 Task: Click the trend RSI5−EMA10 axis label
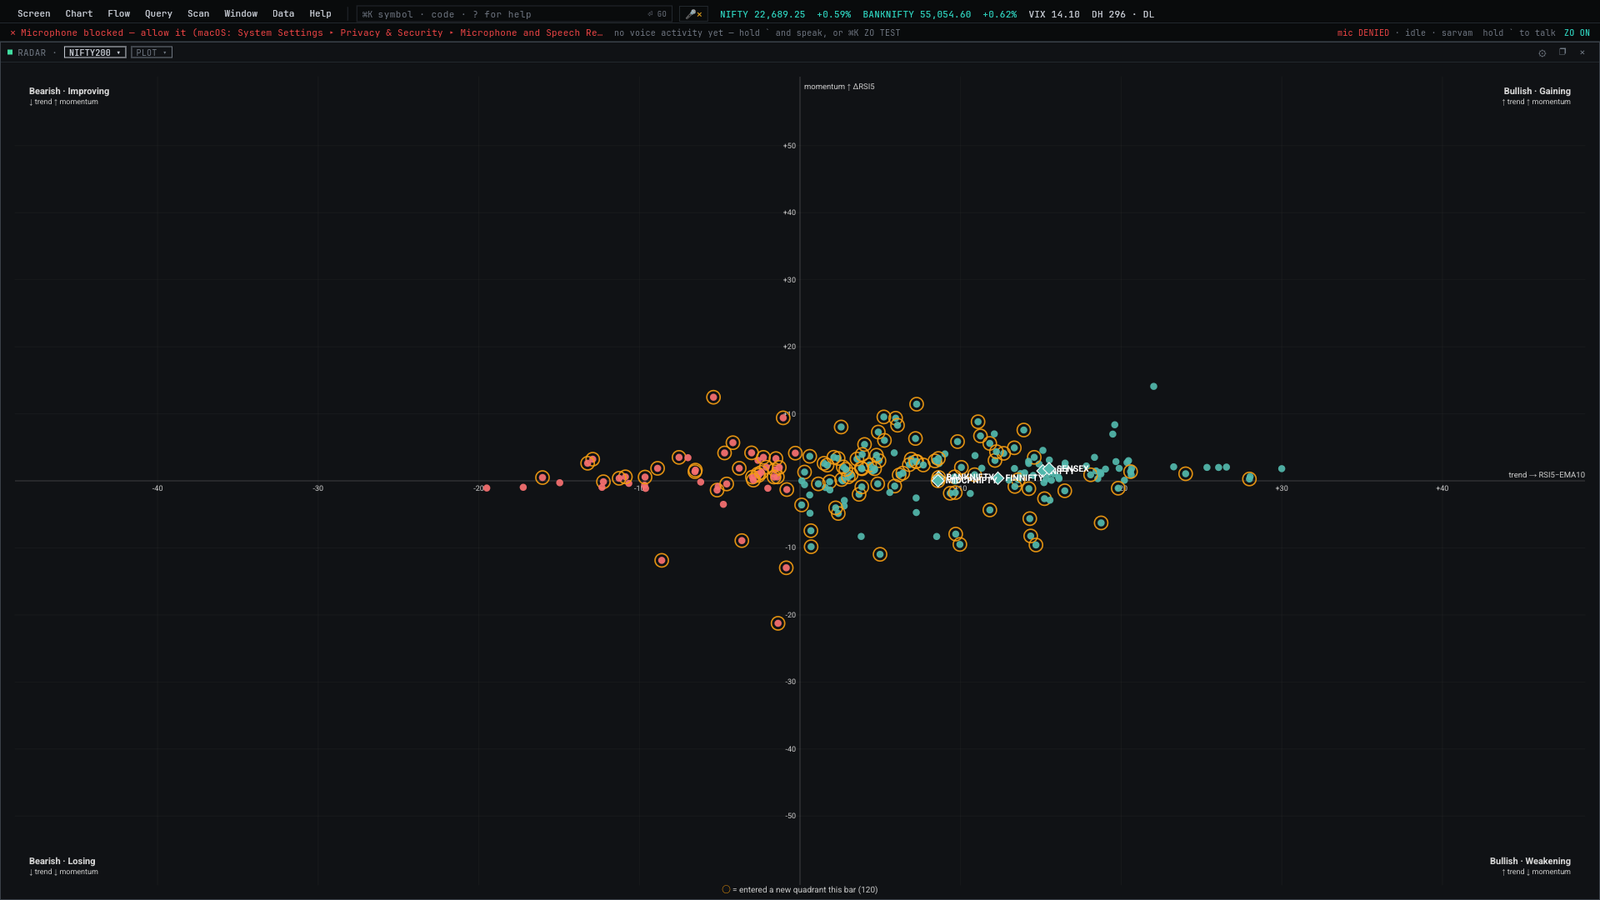coord(1546,475)
